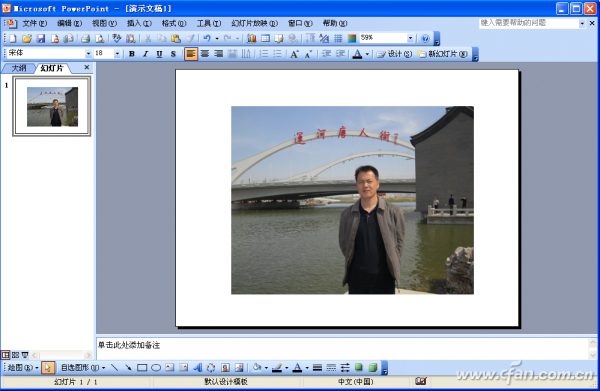600x391 pixels.
Task: Show or hide grid icon
Action: pos(338,38)
